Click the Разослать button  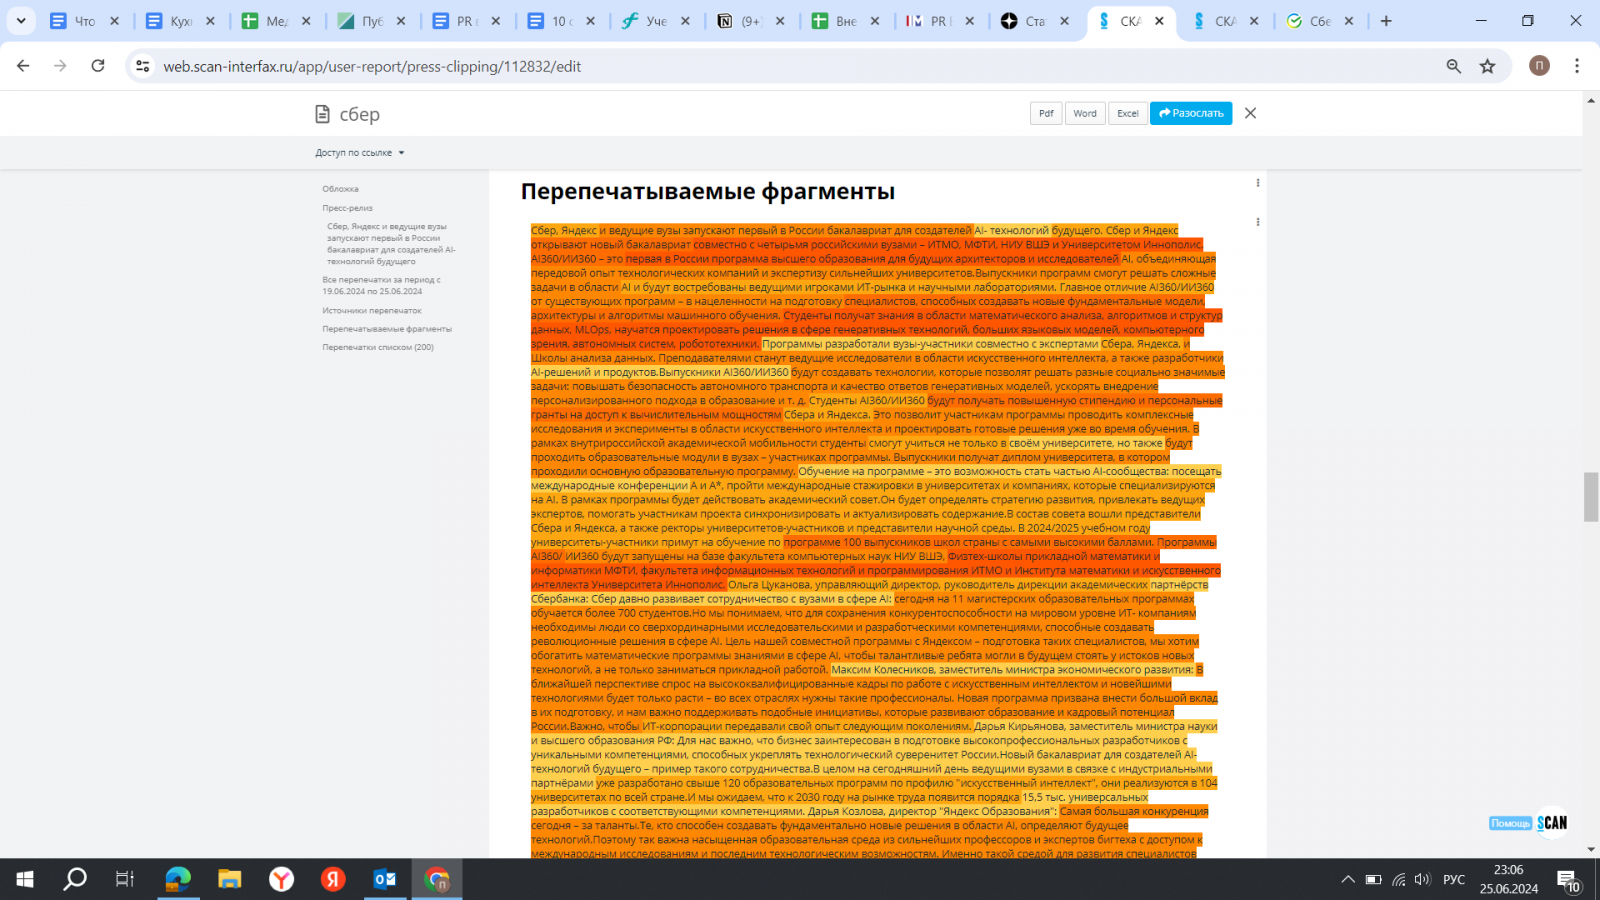pyautogui.click(x=1190, y=113)
